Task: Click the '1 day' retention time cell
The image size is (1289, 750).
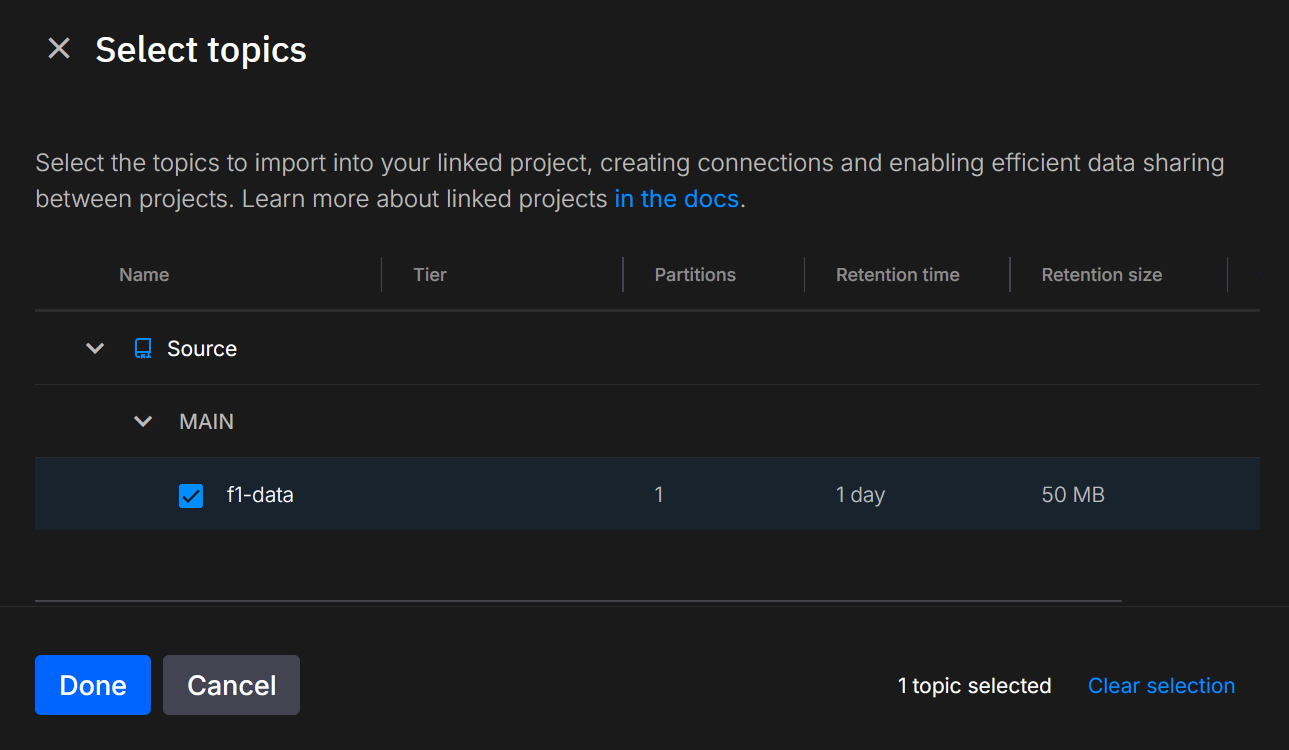Action: [x=860, y=495]
